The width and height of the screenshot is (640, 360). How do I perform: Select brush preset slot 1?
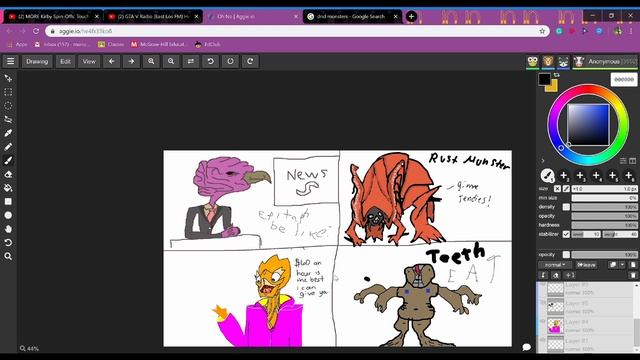tap(547, 176)
